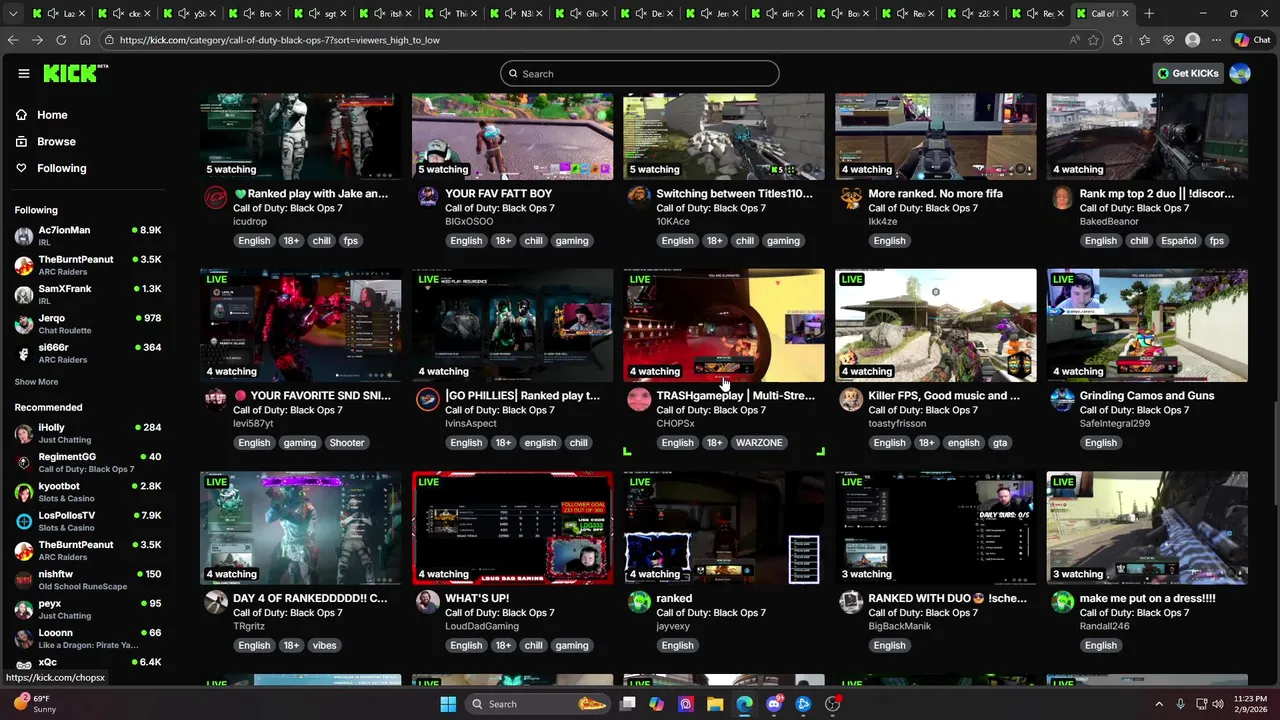Select the WARZONE tag under CHOPSx
This screenshot has height=720, width=1280.
[759, 443]
